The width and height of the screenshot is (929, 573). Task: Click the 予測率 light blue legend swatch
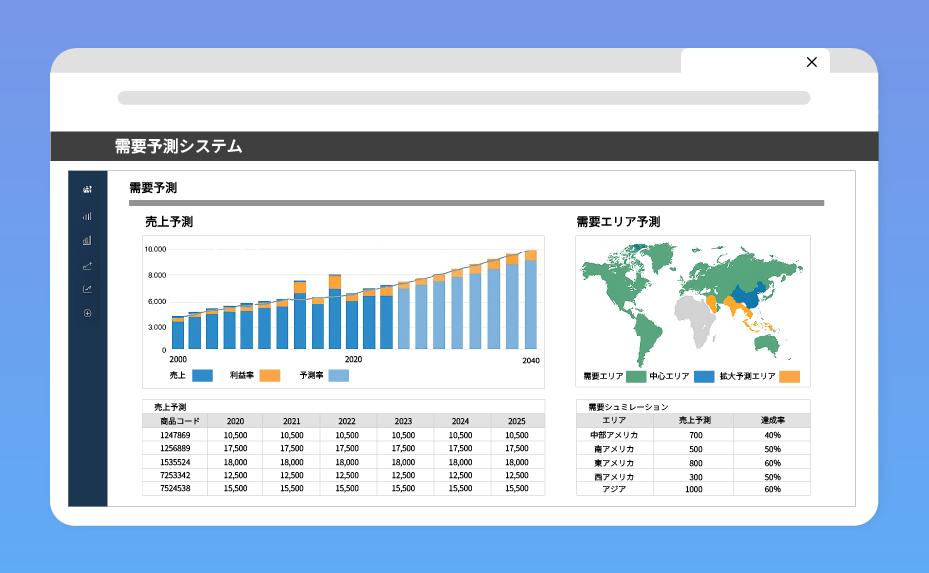coord(339,376)
